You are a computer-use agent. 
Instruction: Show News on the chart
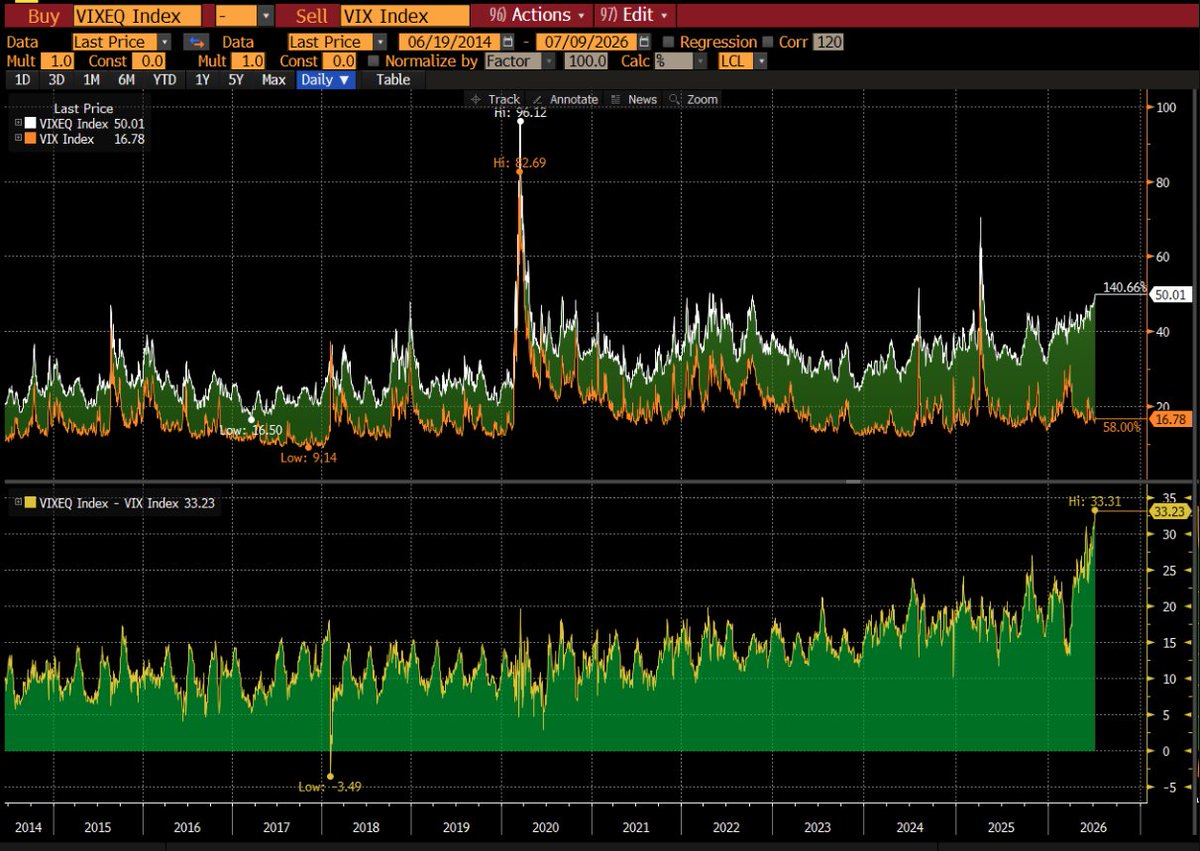[x=634, y=99]
